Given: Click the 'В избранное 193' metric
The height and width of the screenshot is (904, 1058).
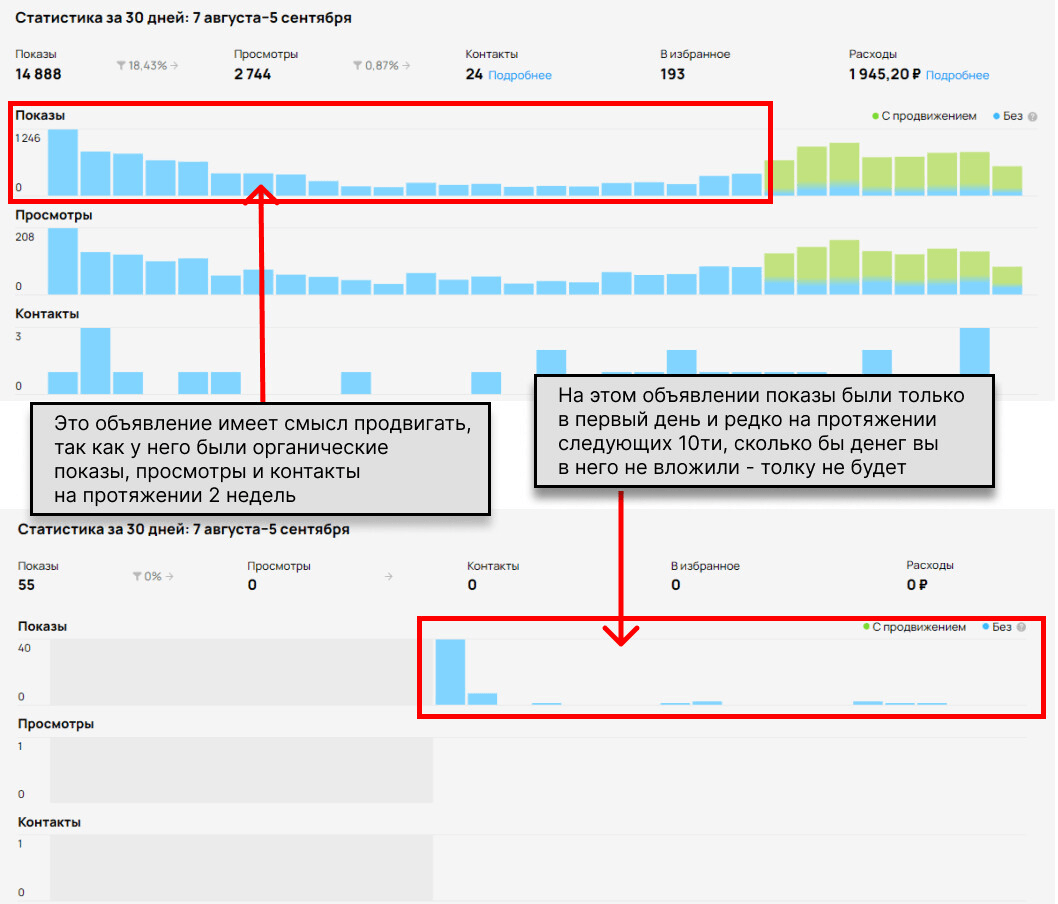Looking at the screenshot, I should 695,65.
